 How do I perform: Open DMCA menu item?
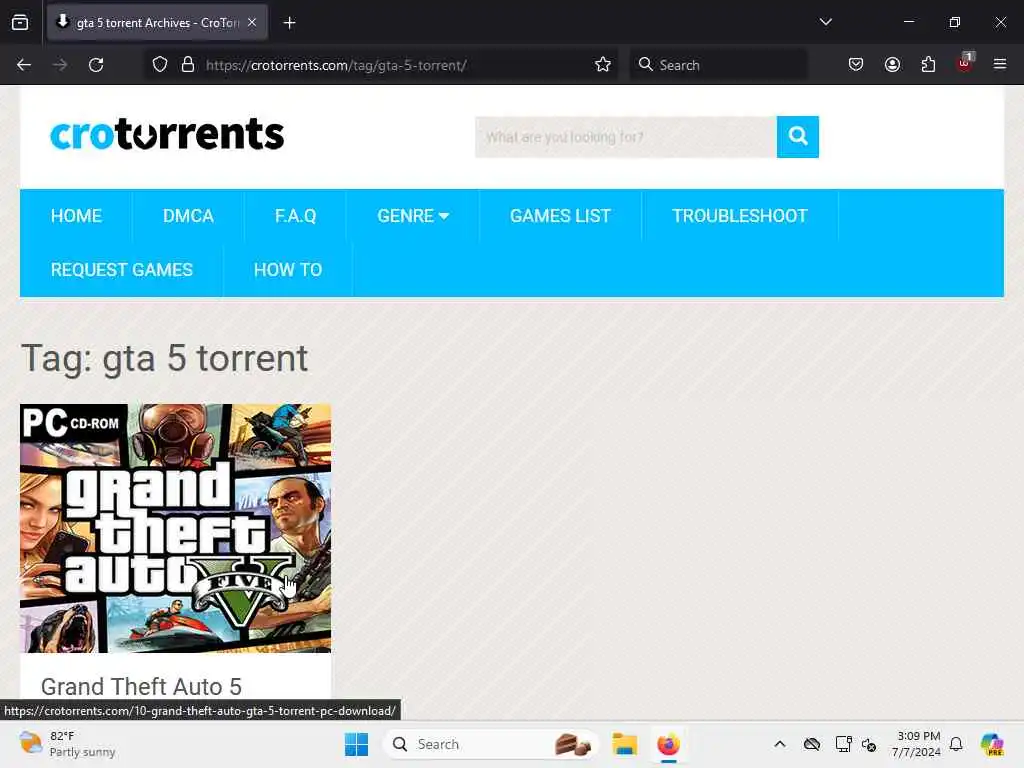click(188, 216)
